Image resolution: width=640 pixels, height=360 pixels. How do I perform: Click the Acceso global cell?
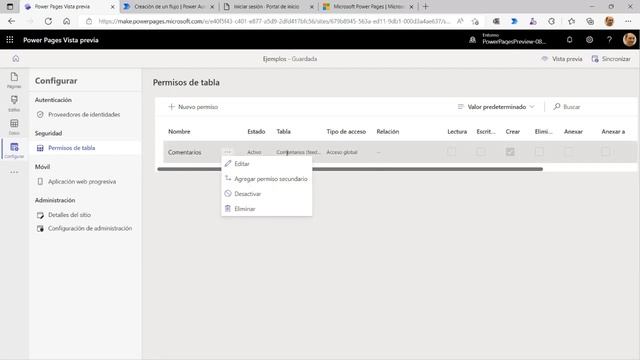point(342,152)
